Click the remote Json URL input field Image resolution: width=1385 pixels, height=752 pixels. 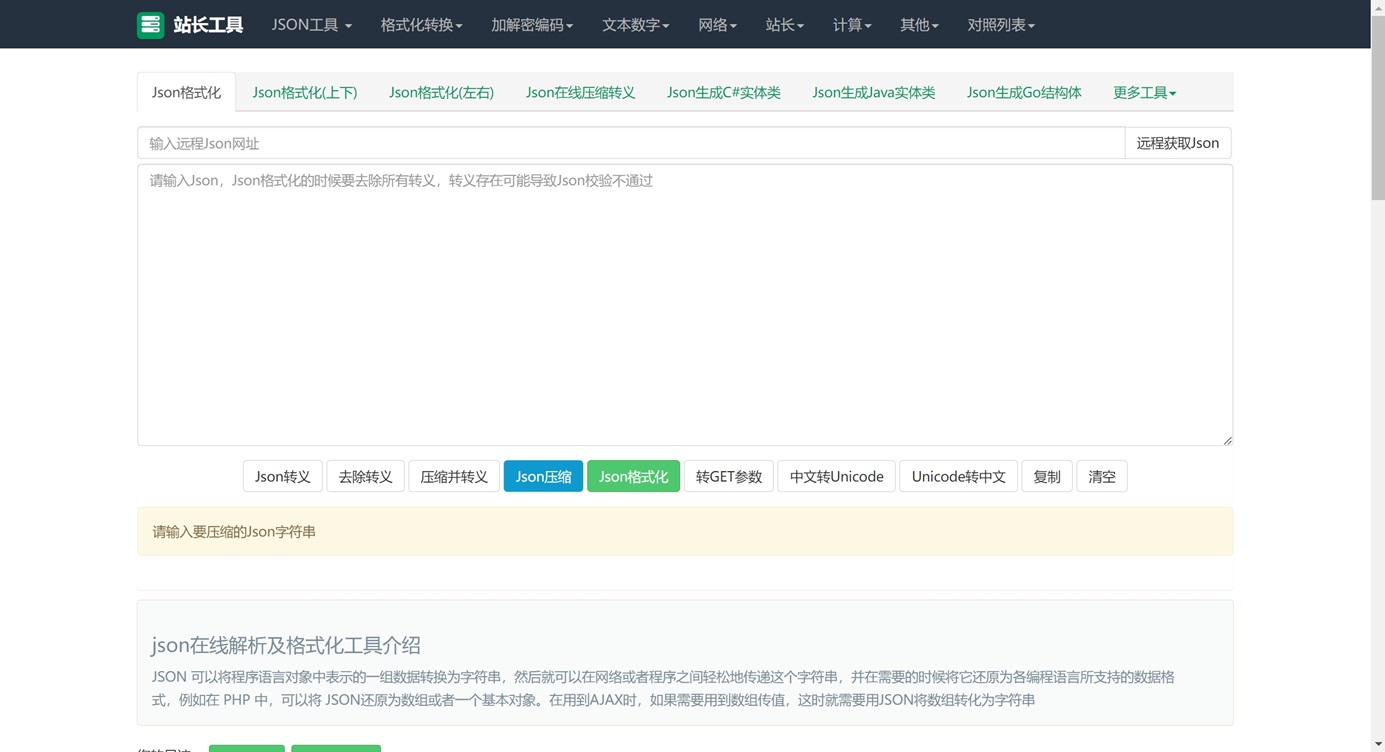[600, 143]
